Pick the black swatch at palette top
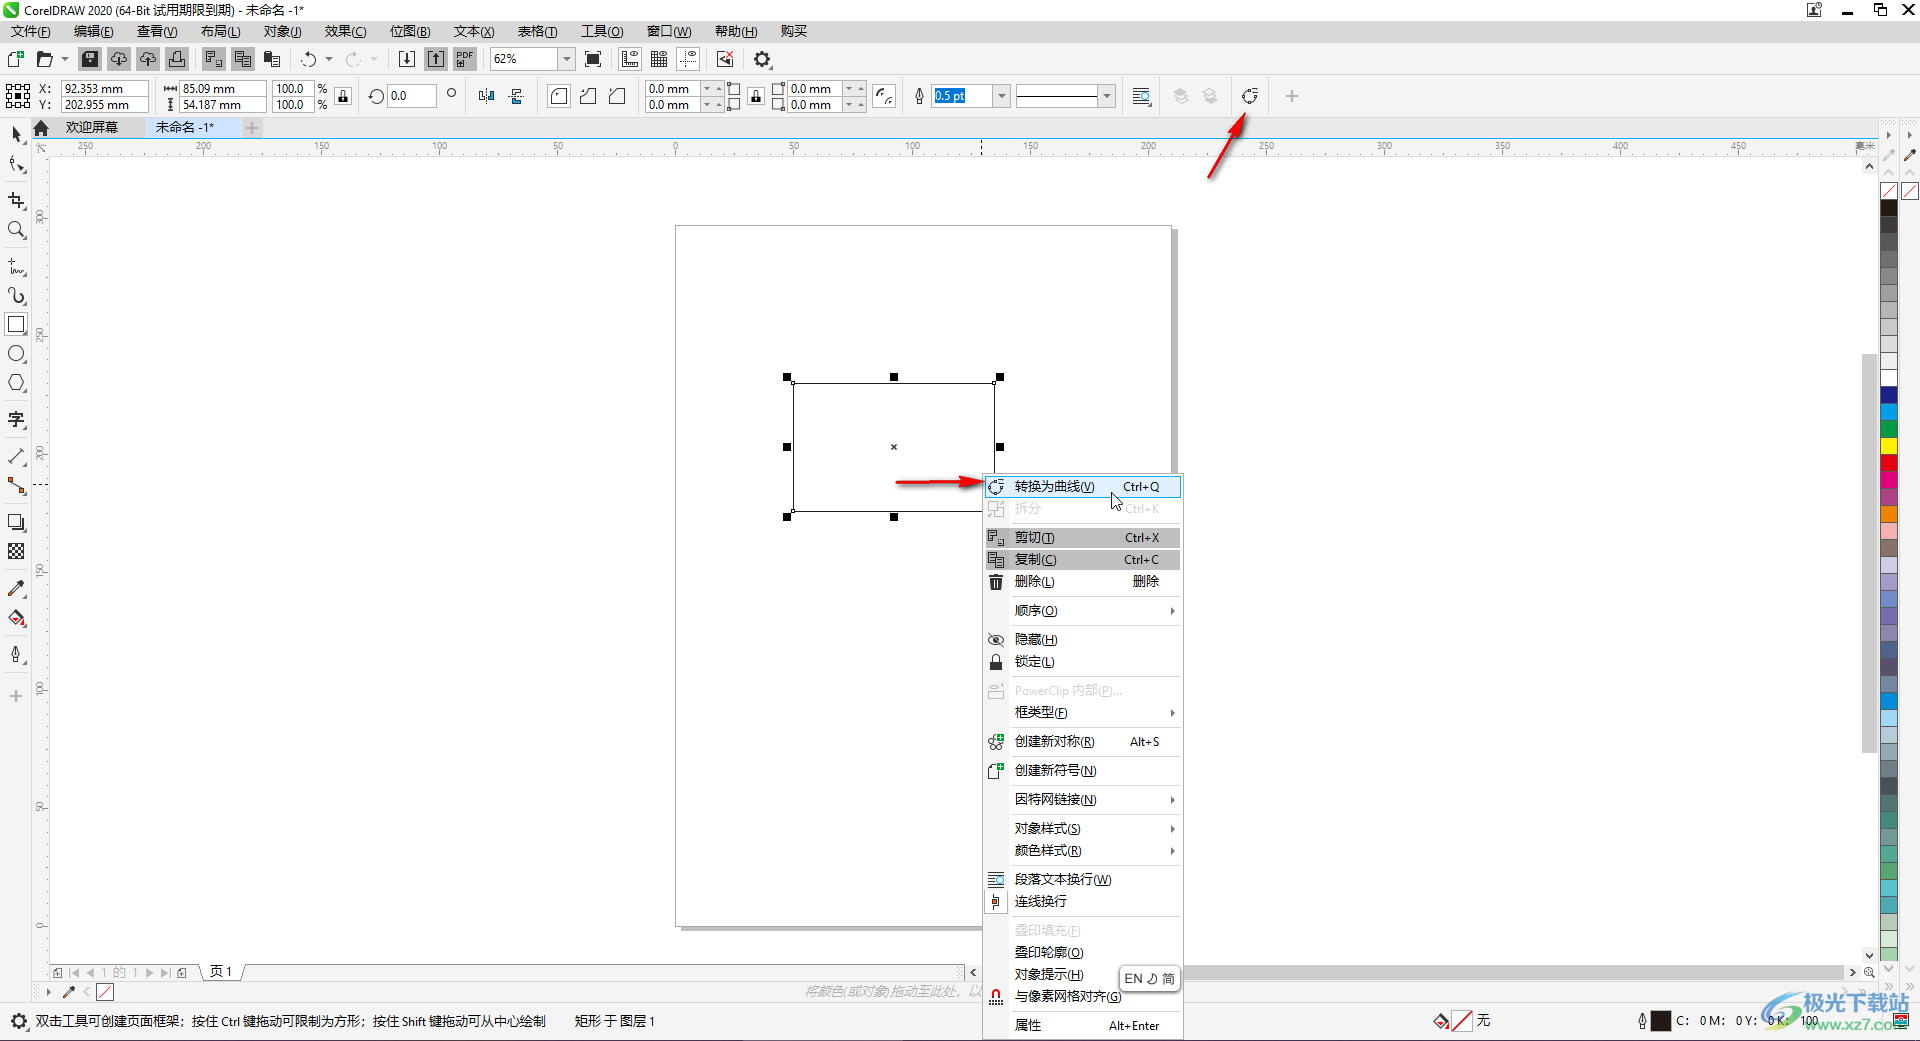 tap(1889, 208)
